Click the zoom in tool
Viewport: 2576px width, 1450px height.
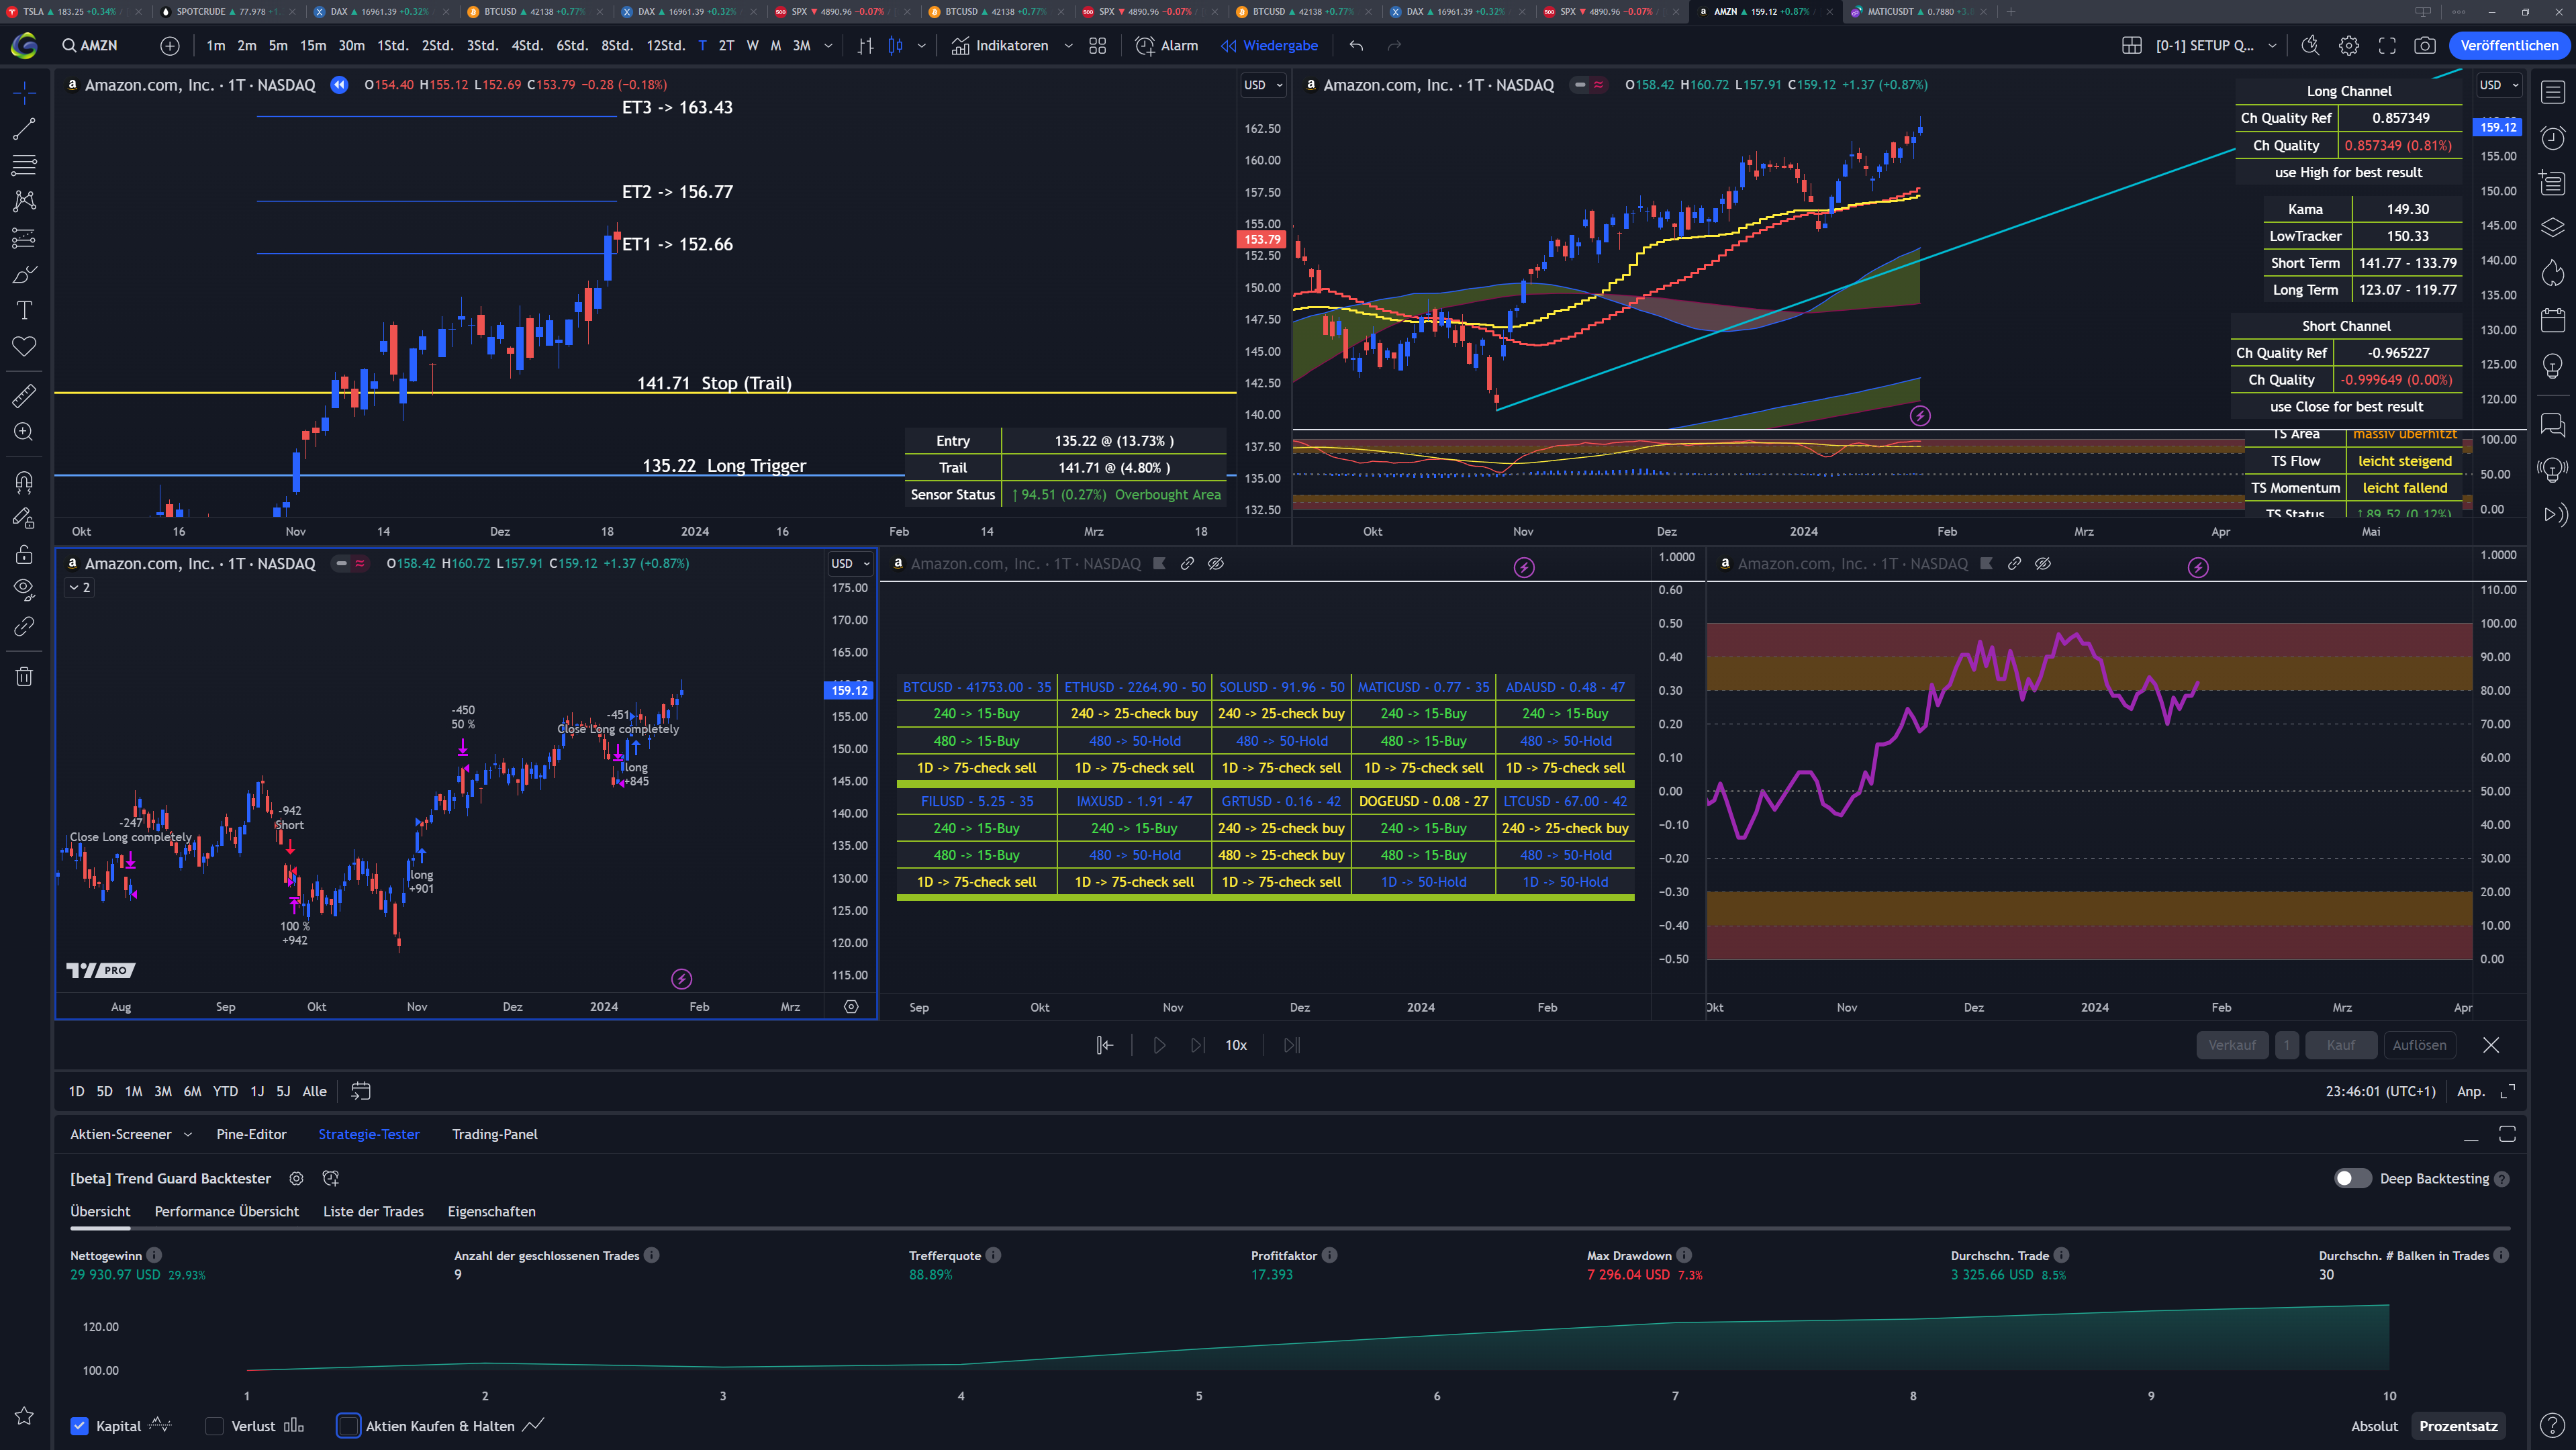coord(24,432)
